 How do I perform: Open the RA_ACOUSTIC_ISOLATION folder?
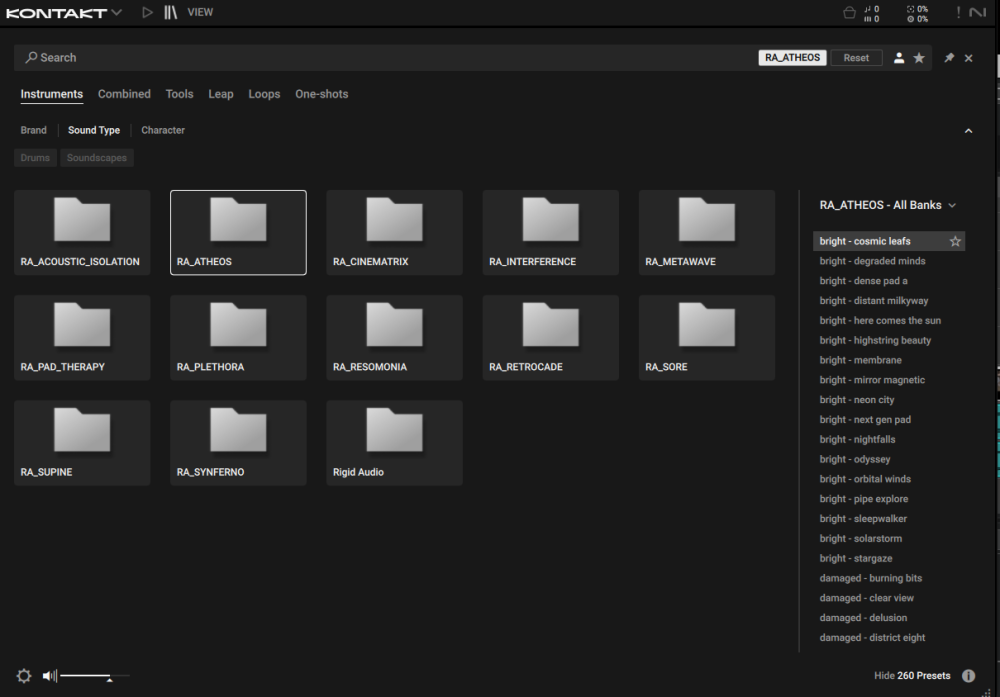click(82, 233)
